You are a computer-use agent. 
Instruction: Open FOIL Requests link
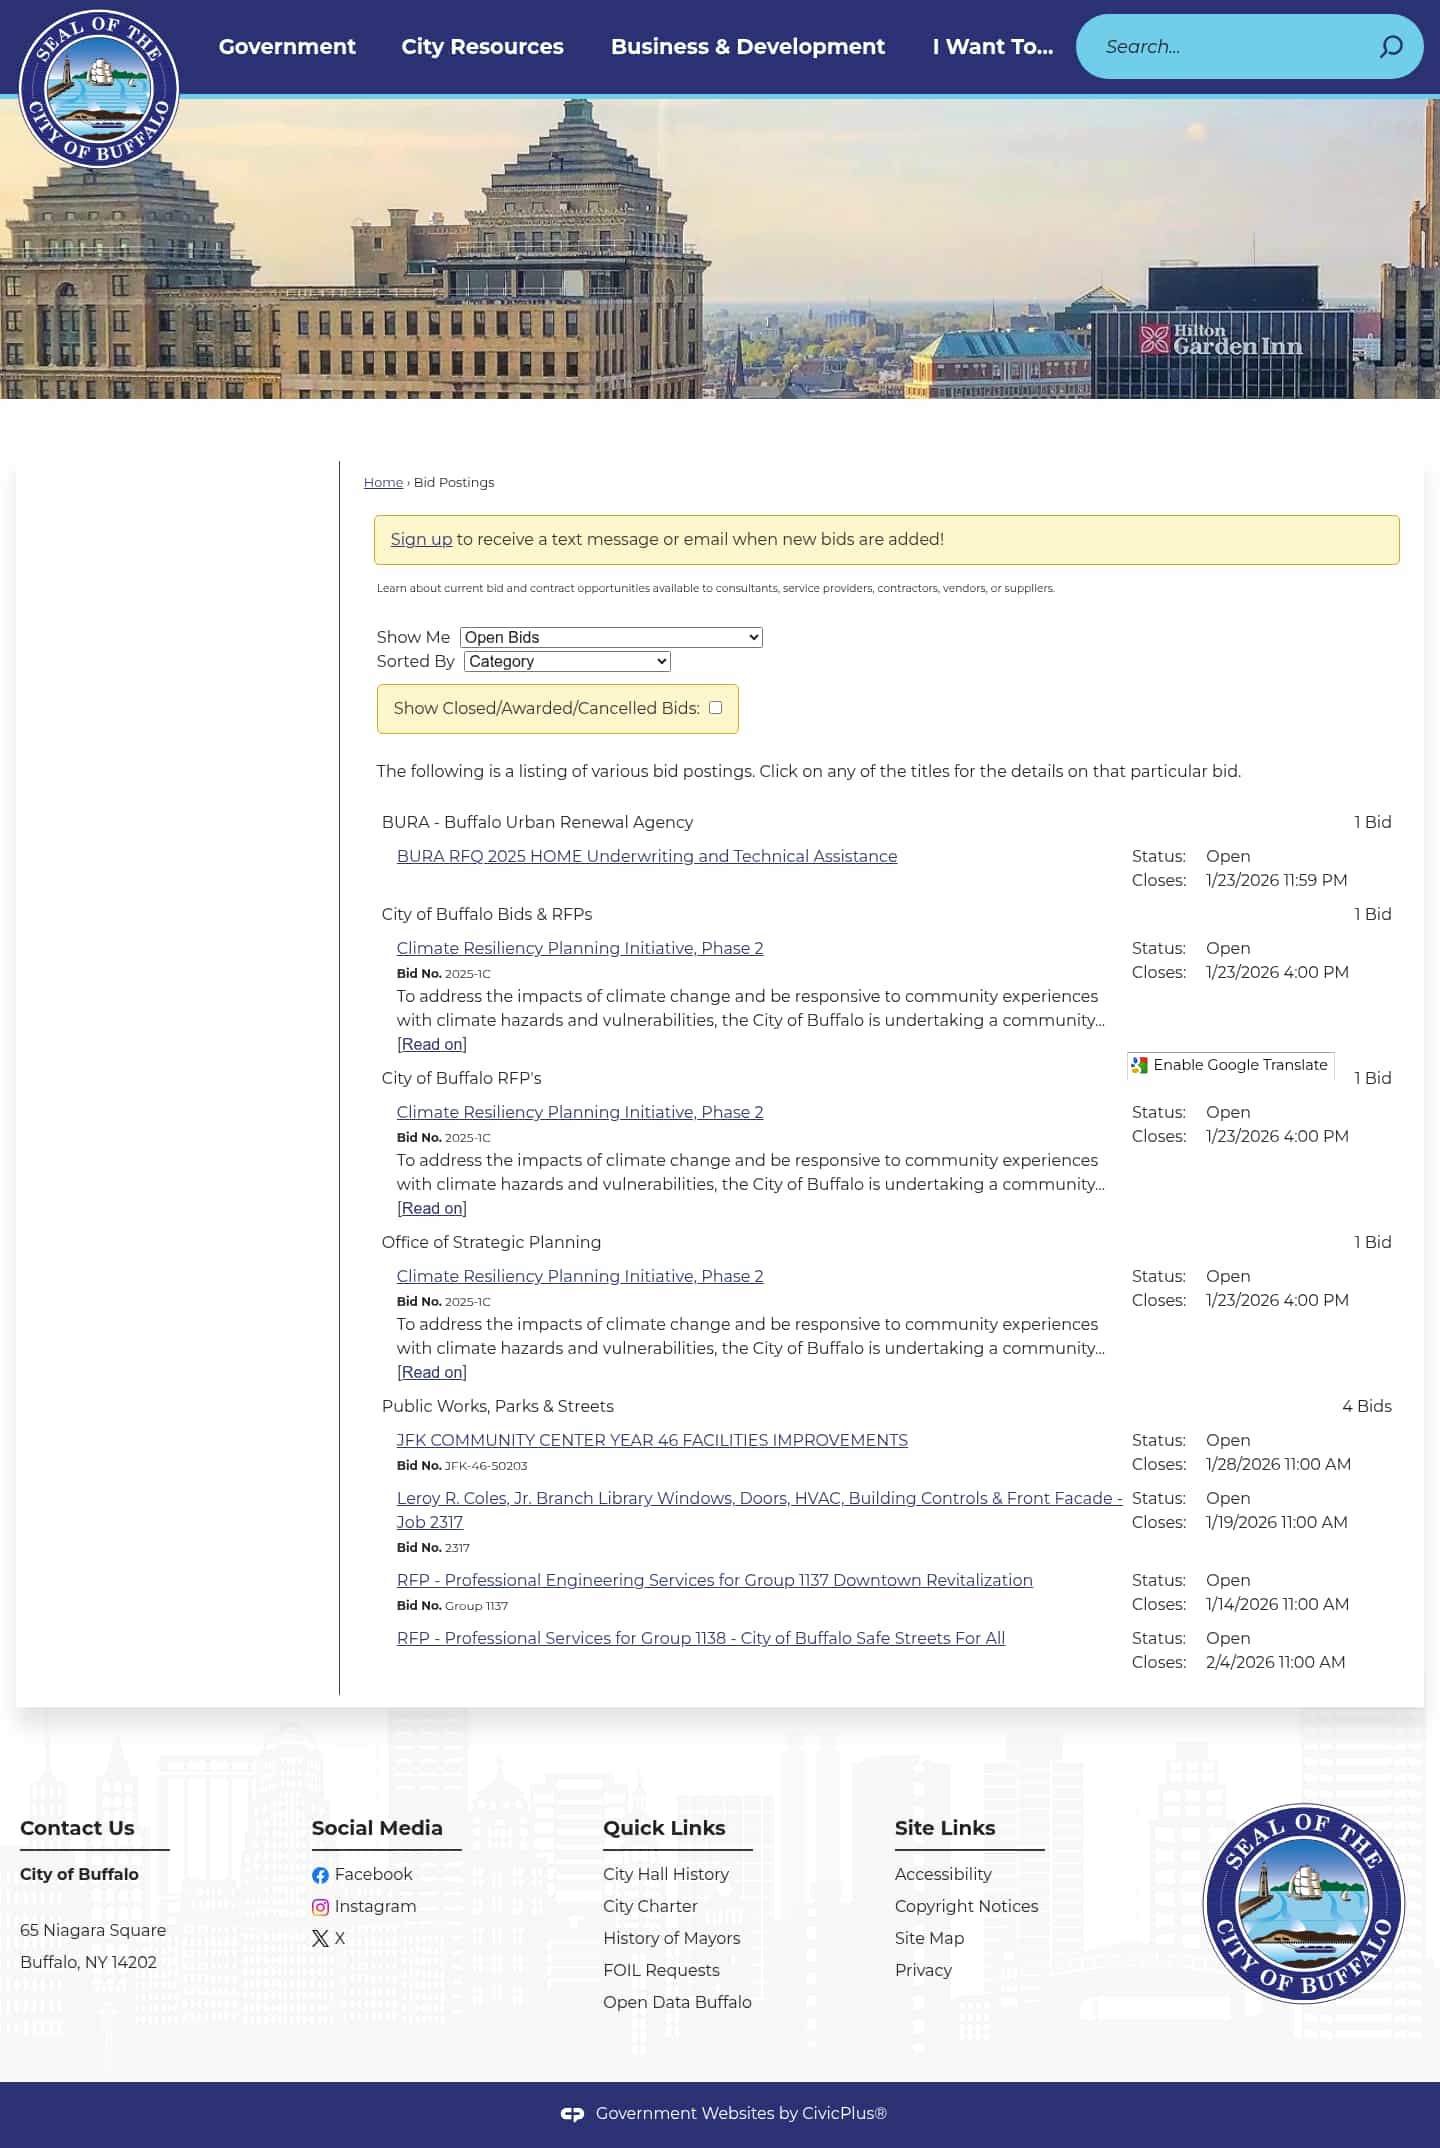[x=661, y=1971]
